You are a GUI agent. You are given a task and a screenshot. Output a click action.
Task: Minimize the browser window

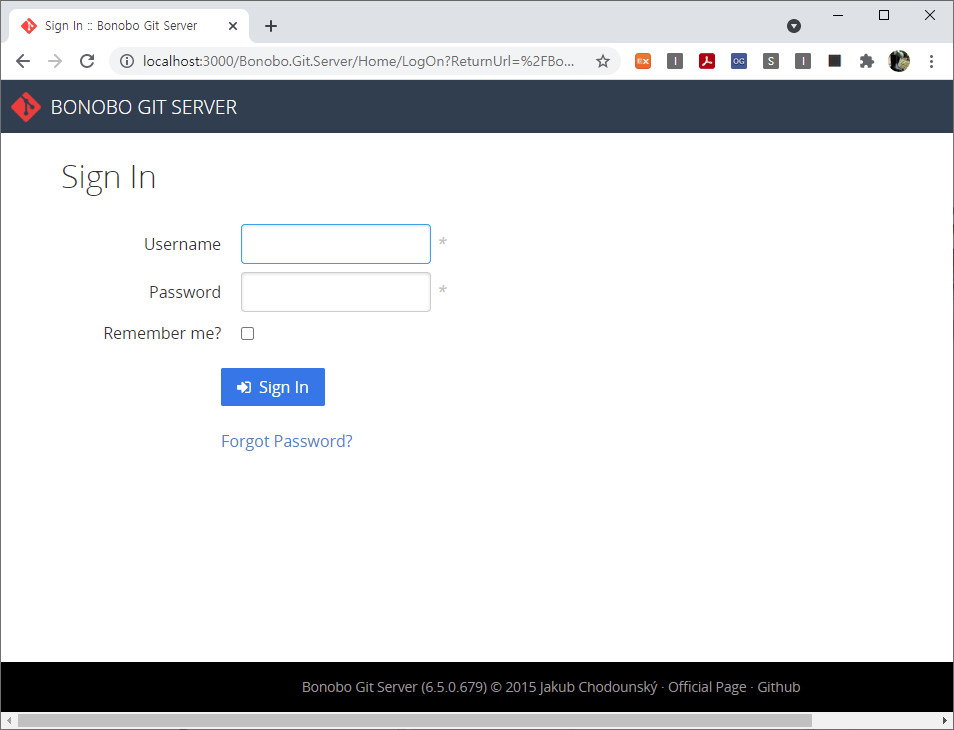click(x=838, y=15)
